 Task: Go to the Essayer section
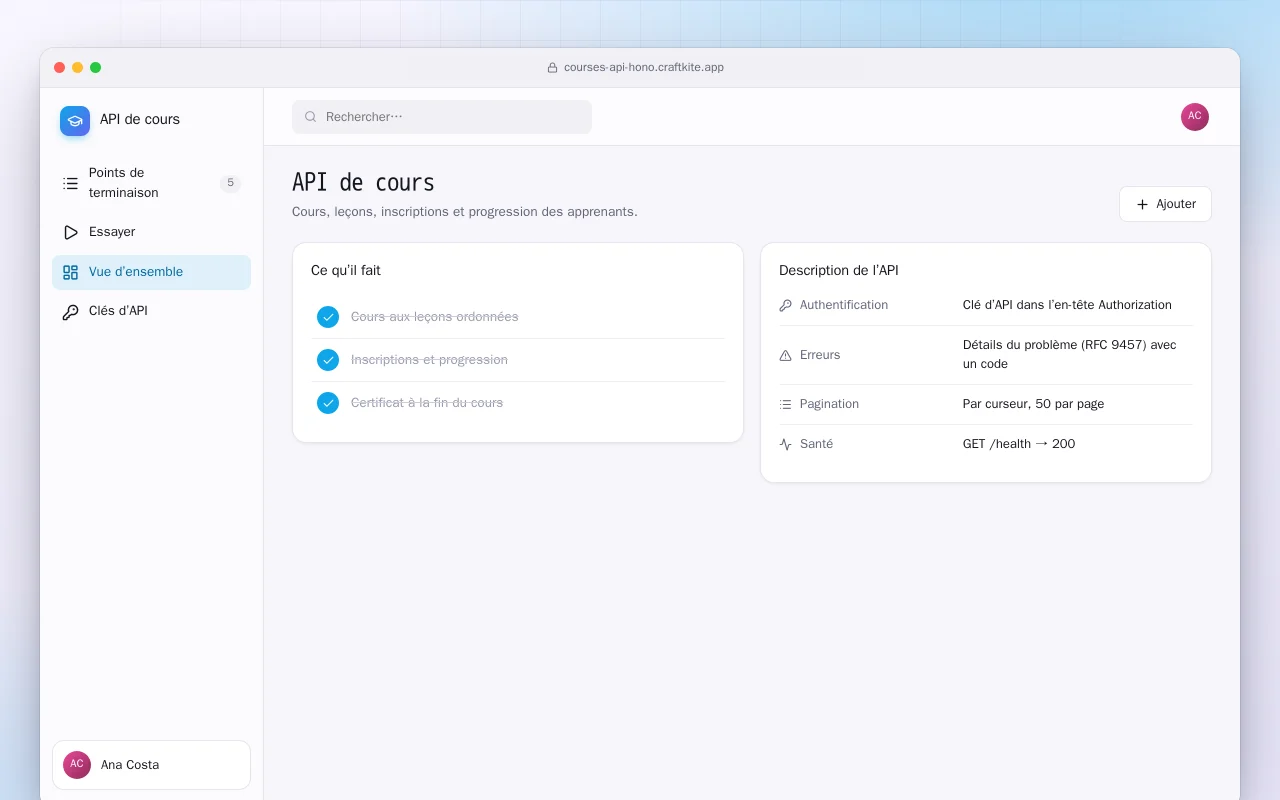click(151, 232)
